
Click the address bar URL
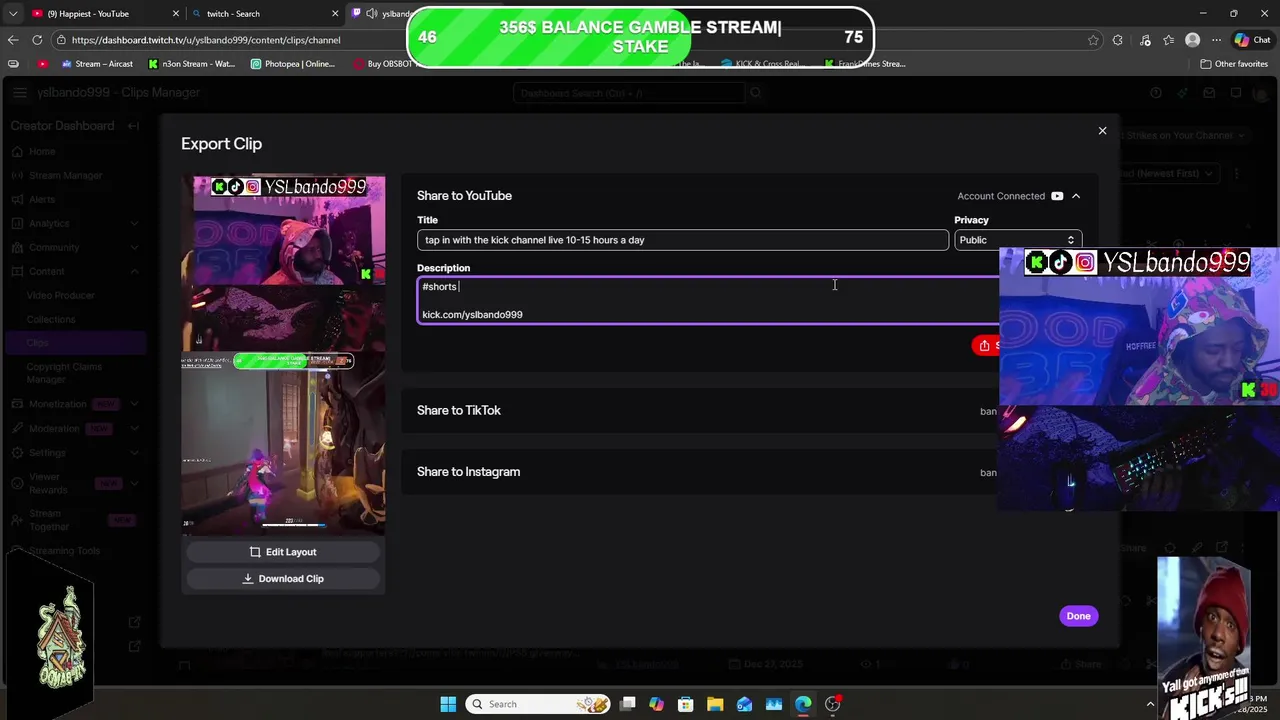click(x=206, y=40)
